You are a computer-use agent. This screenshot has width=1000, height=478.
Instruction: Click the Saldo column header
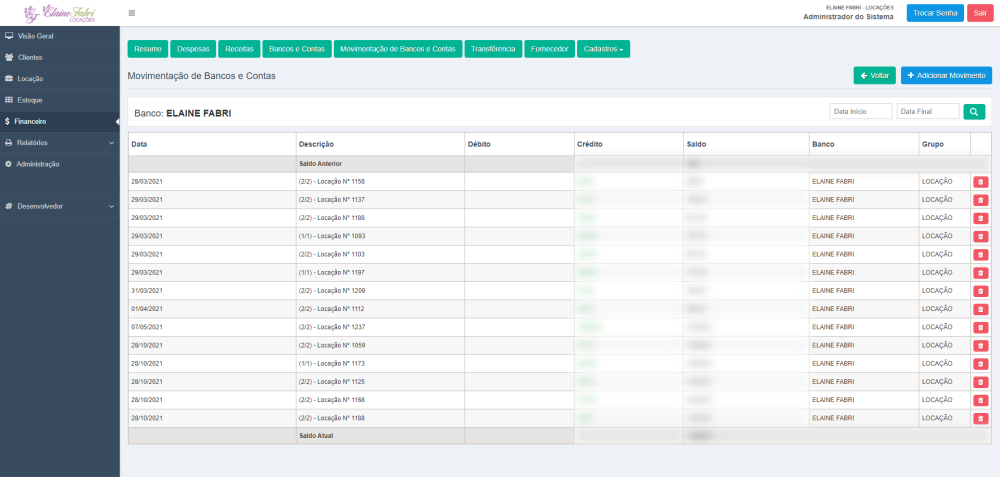coord(746,144)
